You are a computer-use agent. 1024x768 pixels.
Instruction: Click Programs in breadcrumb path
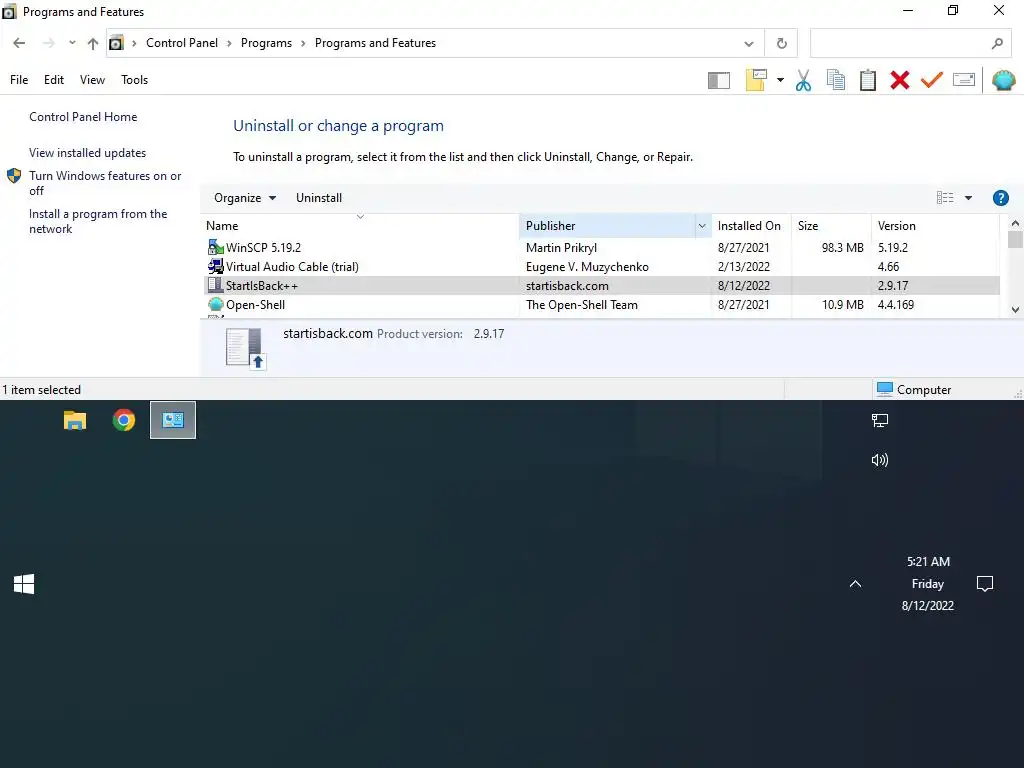click(x=266, y=43)
